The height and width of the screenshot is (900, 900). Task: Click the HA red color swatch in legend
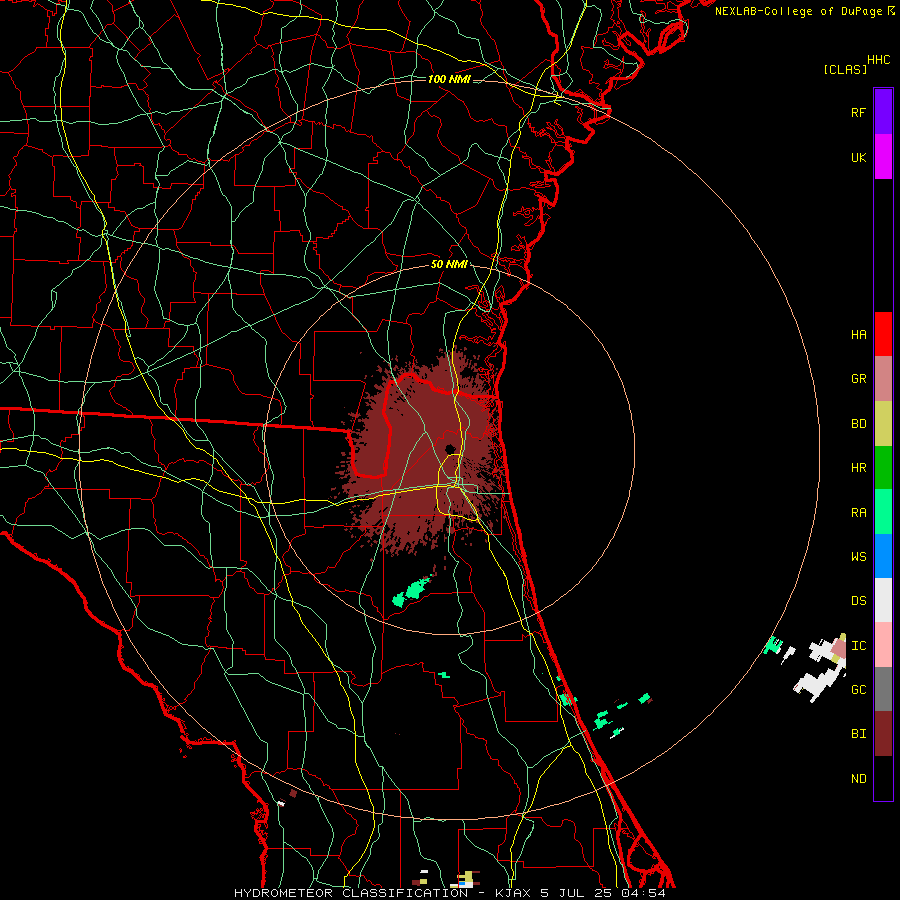pyautogui.click(x=883, y=334)
